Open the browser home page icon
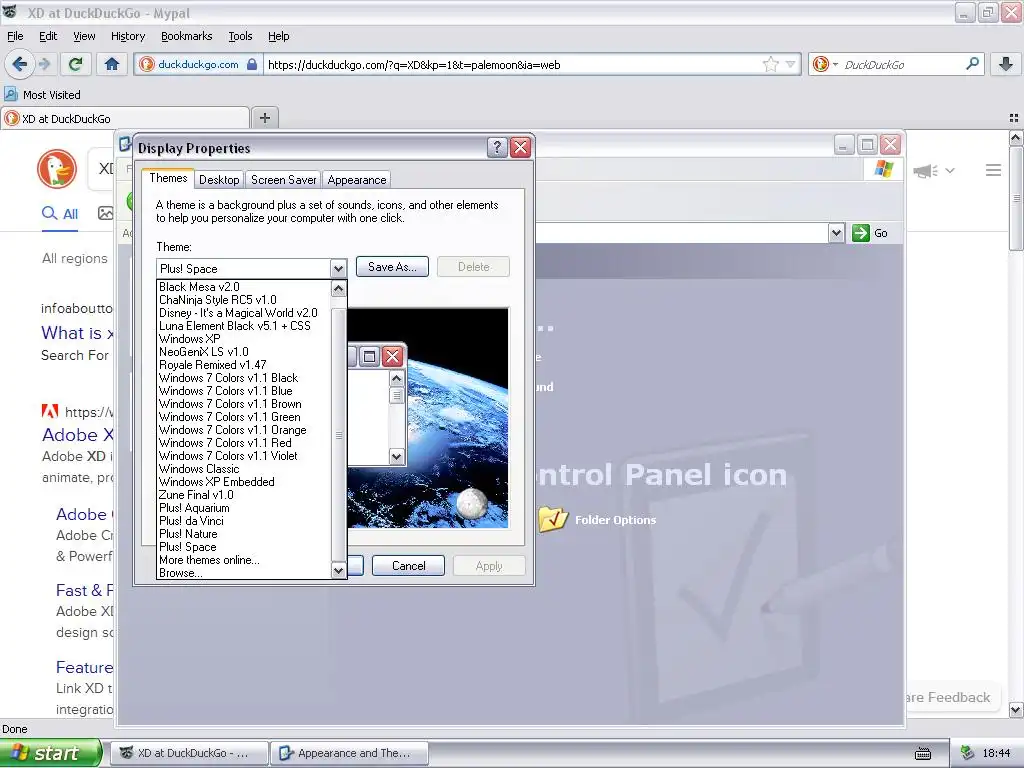This screenshot has width=1024, height=768. (x=112, y=64)
